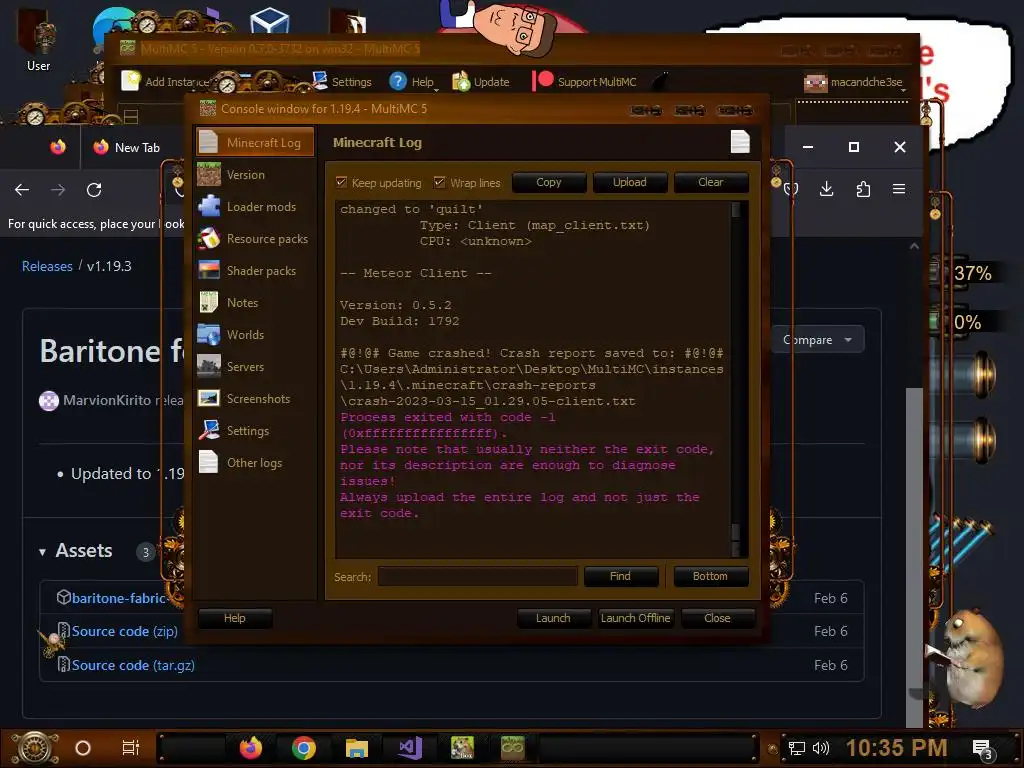Clear the Minecraft log
The image size is (1024, 768).
pyautogui.click(x=711, y=182)
